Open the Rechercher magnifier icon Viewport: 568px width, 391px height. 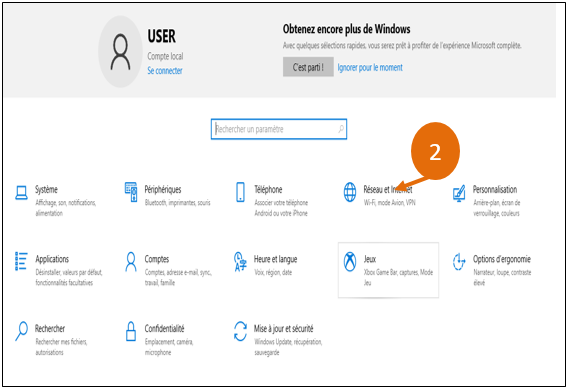tap(22, 331)
